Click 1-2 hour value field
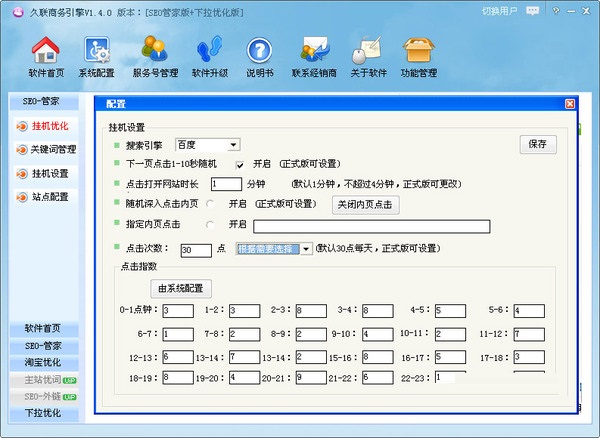The height and width of the screenshot is (438, 600). click(245, 311)
